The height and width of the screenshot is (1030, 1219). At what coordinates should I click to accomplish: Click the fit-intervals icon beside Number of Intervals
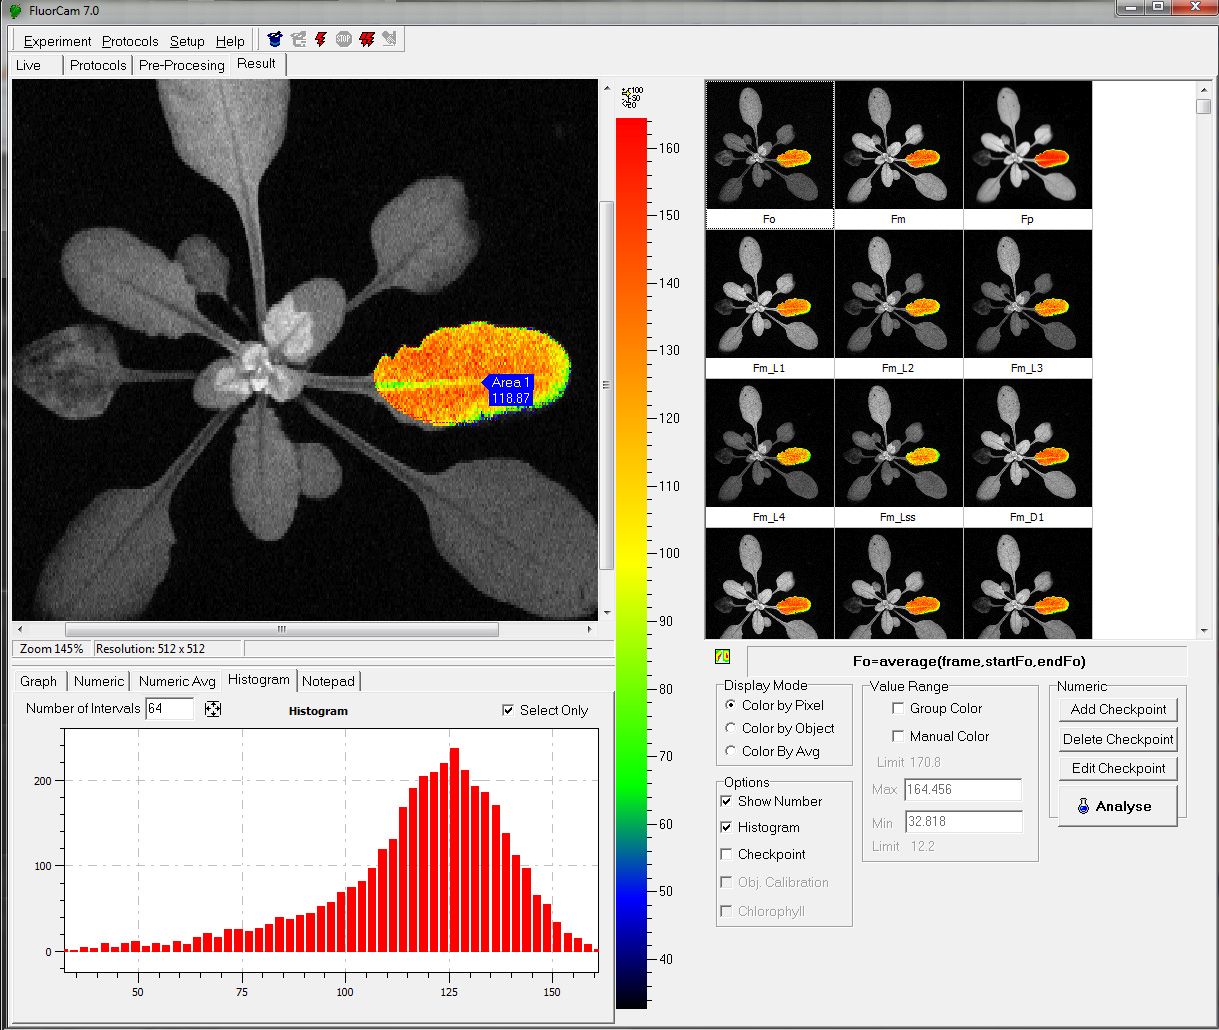[x=212, y=709]
